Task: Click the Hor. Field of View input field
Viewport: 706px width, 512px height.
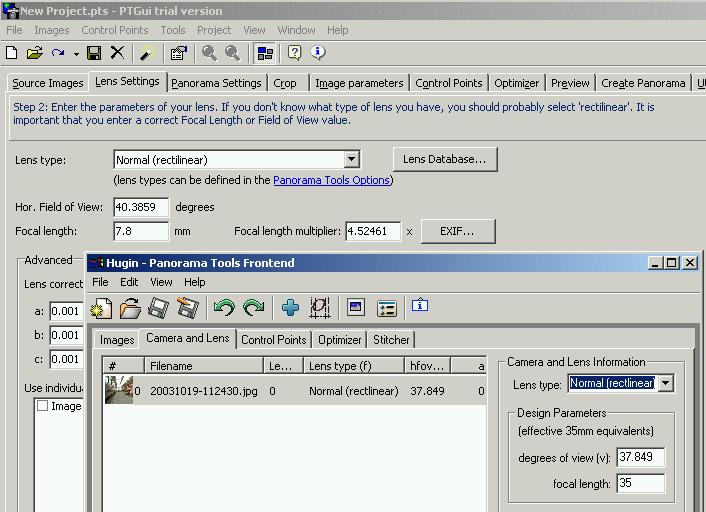Action: [x=141, y=207]
